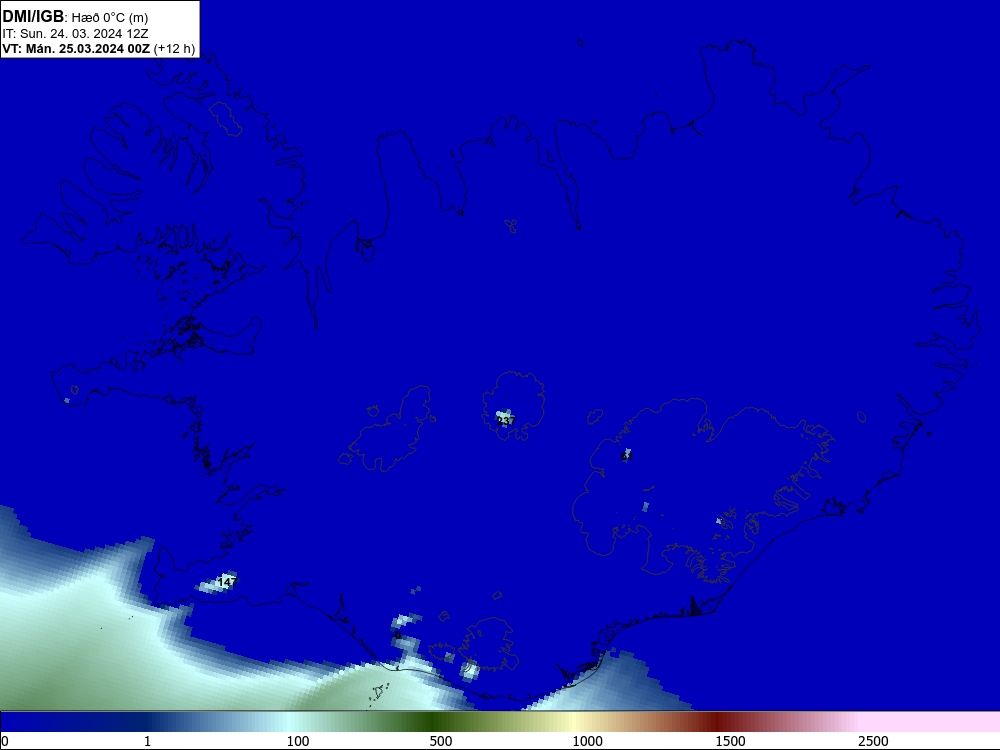Screen dimensions: 1000x750
Task: Click the '500' tick label on the color scale
Action: point(441,741)
